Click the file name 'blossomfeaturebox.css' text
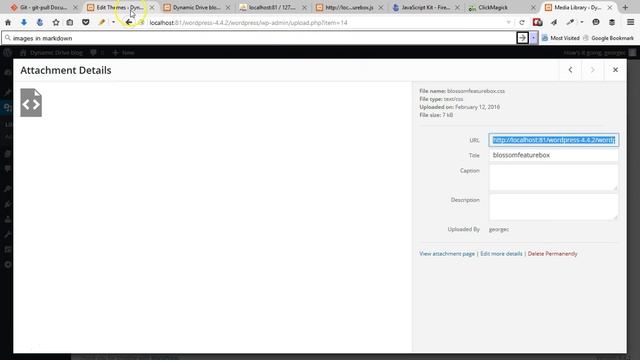Viewport: 640px width, 360px height. (476, 91)
